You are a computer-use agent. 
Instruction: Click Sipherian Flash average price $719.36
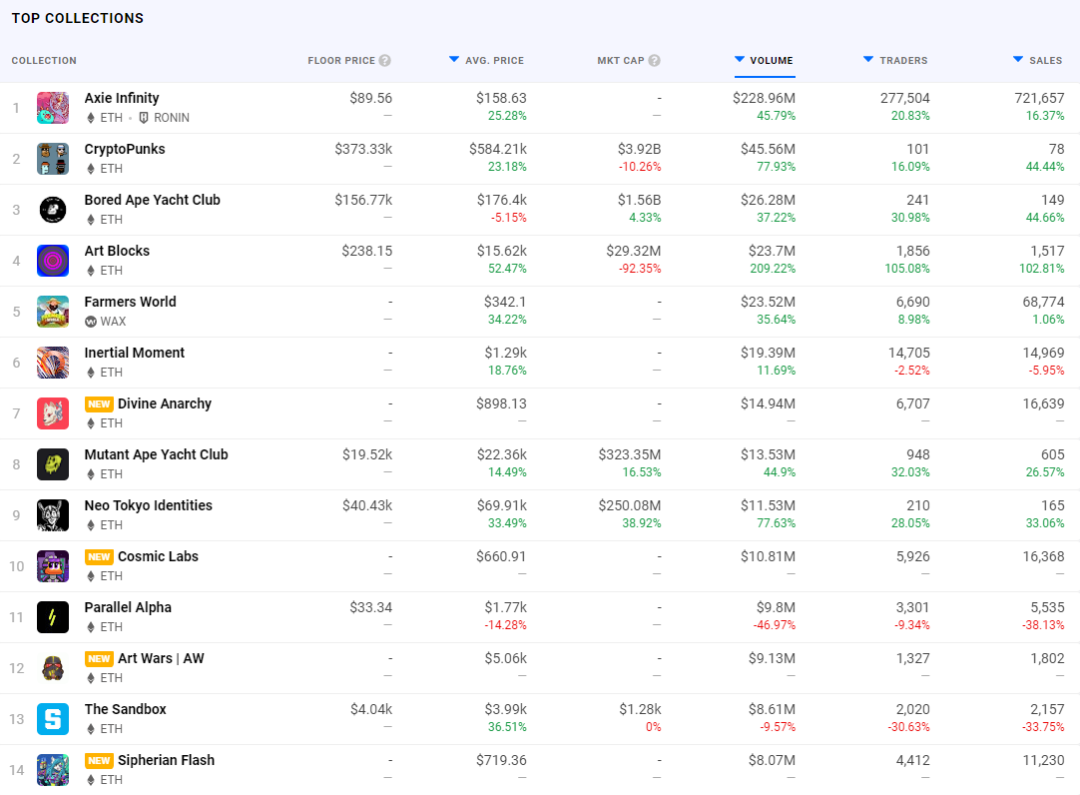tap(501, 761)
